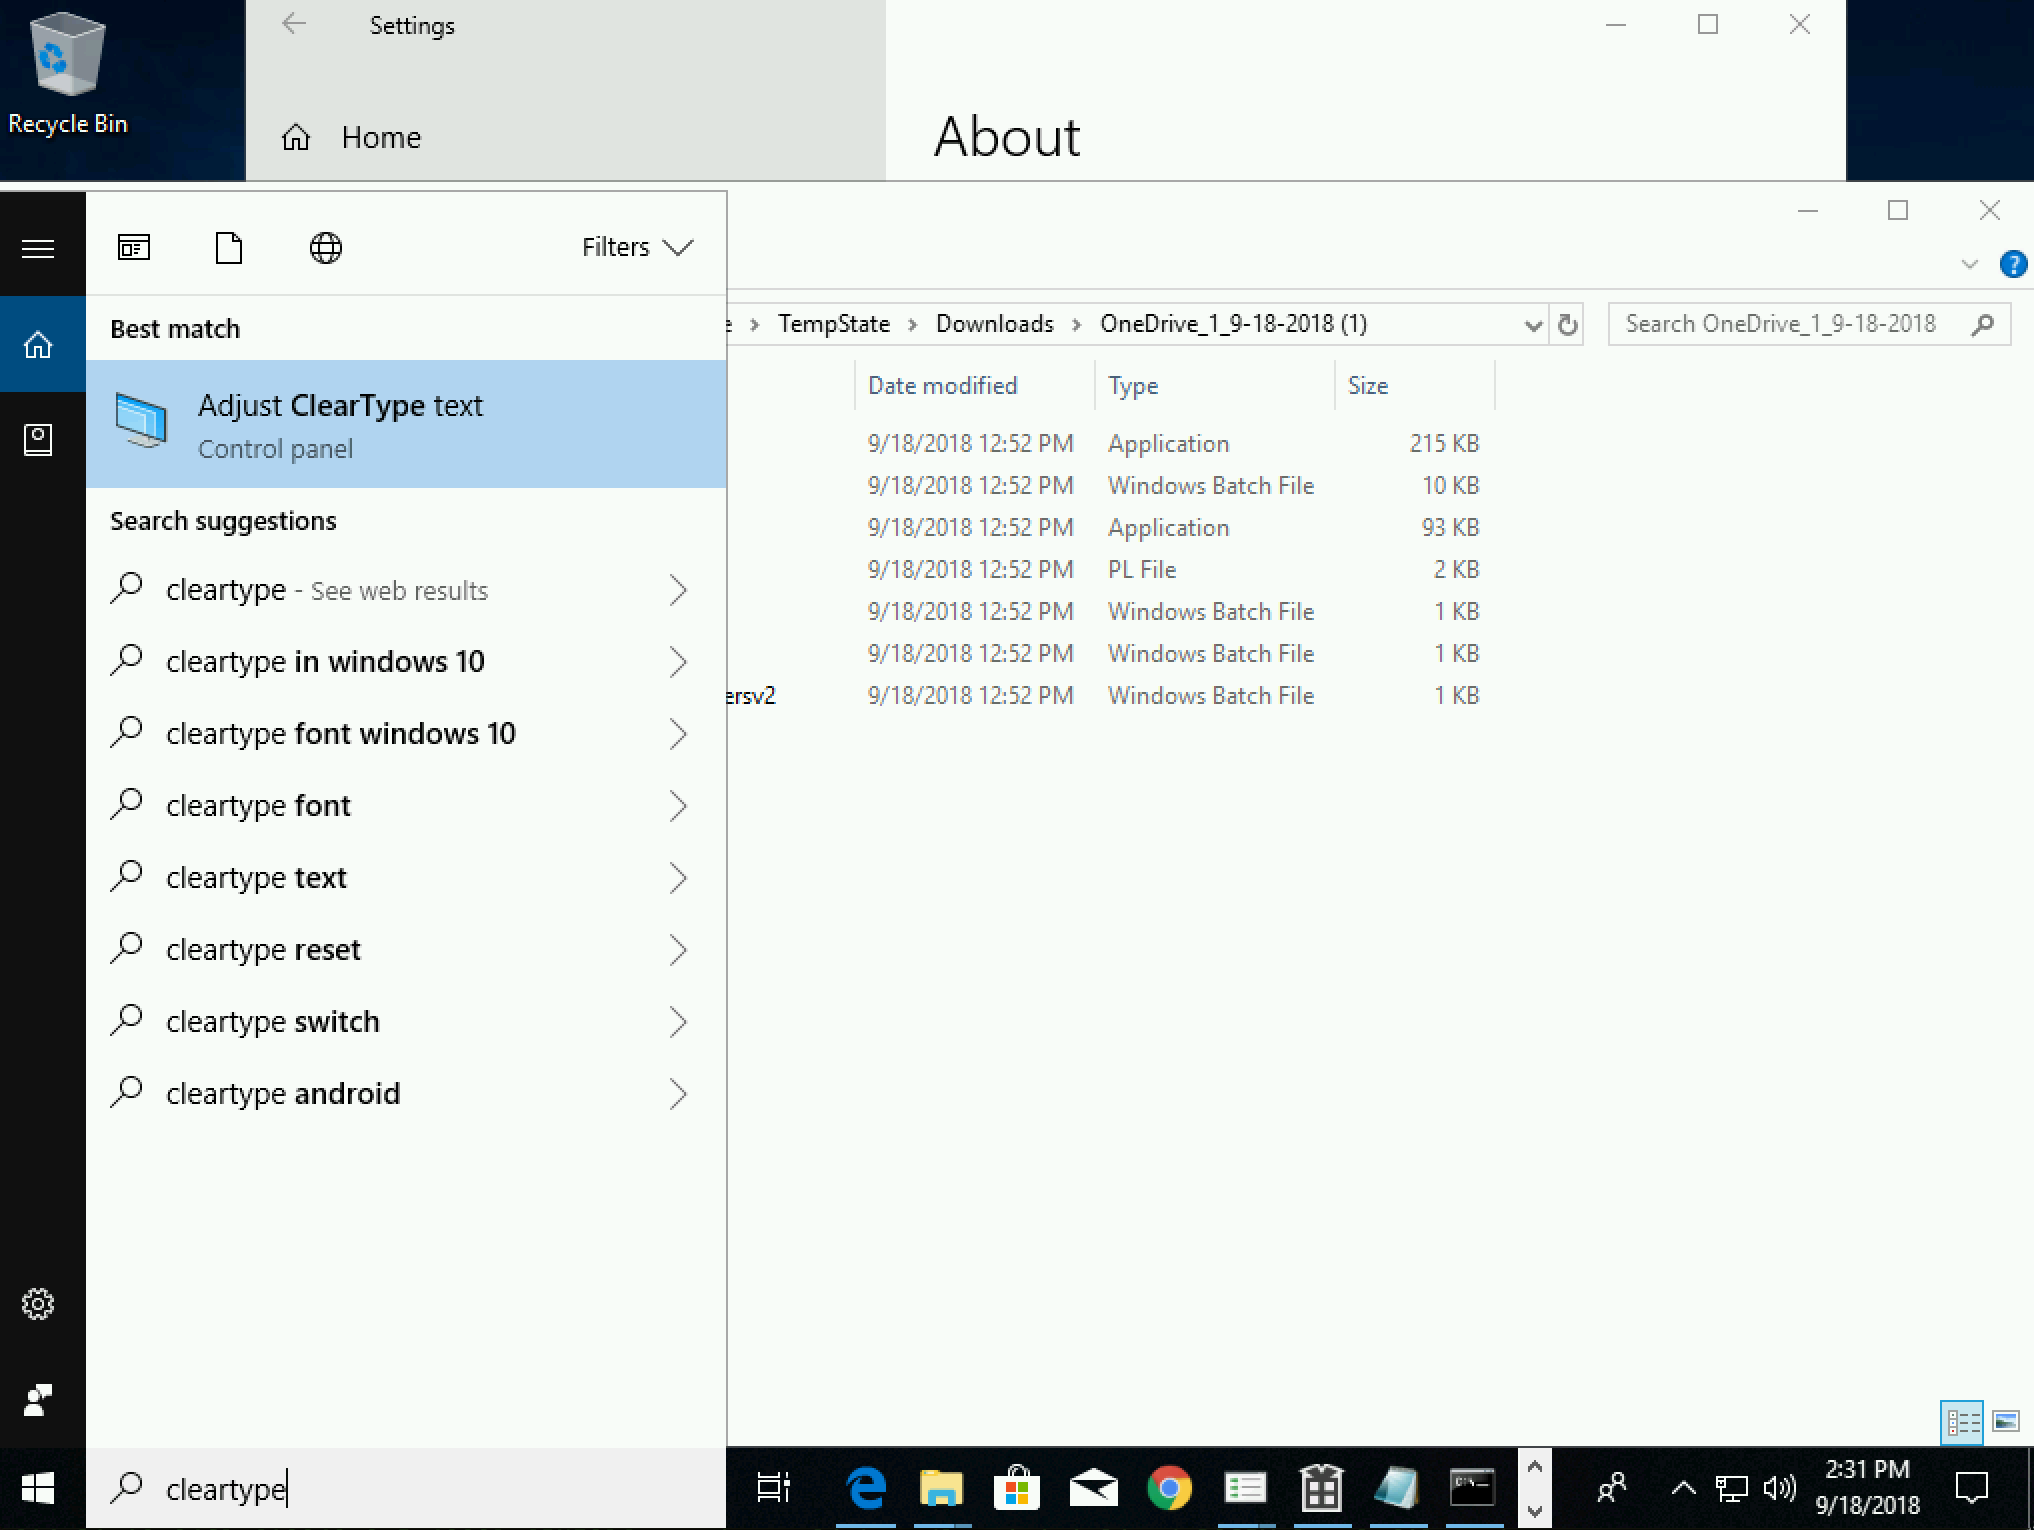2034x1530 pixels.
Task: Select the Documents filter icon in search pane
Action: pos(229,247)
